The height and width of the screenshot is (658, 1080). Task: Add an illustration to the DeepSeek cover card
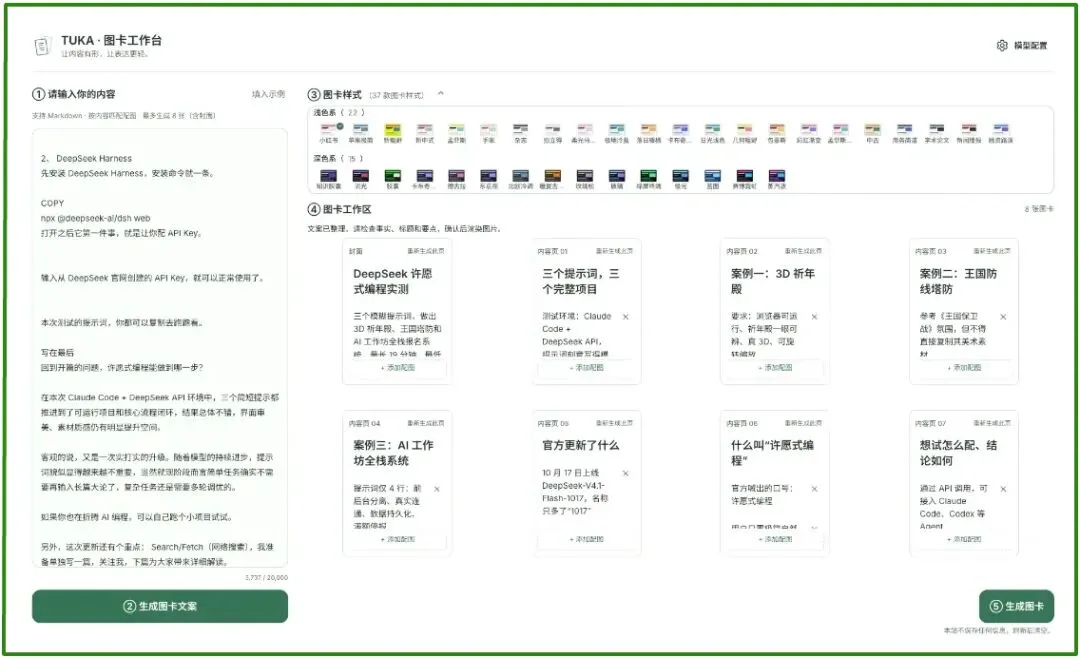[x=397, y=367]
